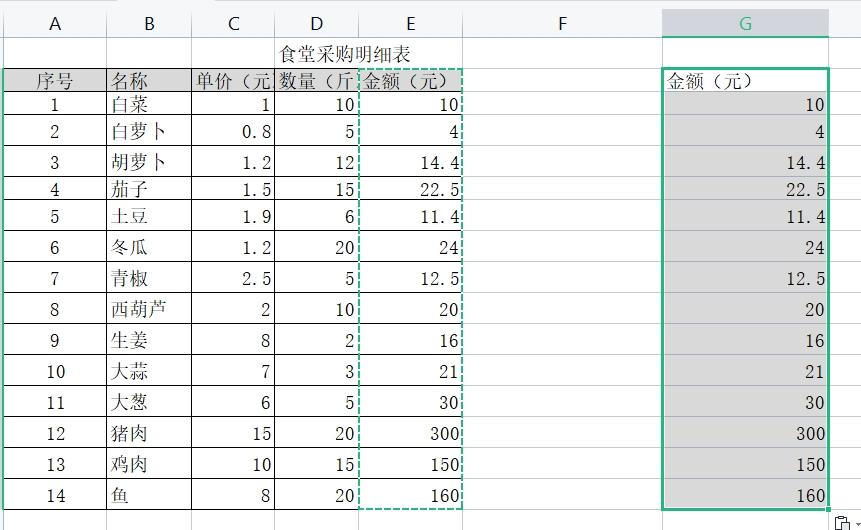This screenshot has width=861, height=530.
Task: Select the cell containing 冬瓜
Action: pos(149,246)
